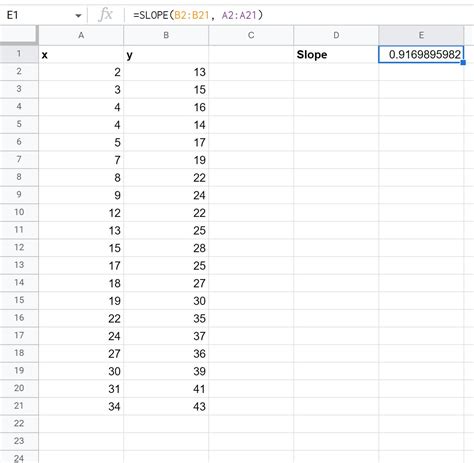This screenshot has height=463, width=474.
Task: Open the name box dropdown arrow
Action: [x=78, y=16]
